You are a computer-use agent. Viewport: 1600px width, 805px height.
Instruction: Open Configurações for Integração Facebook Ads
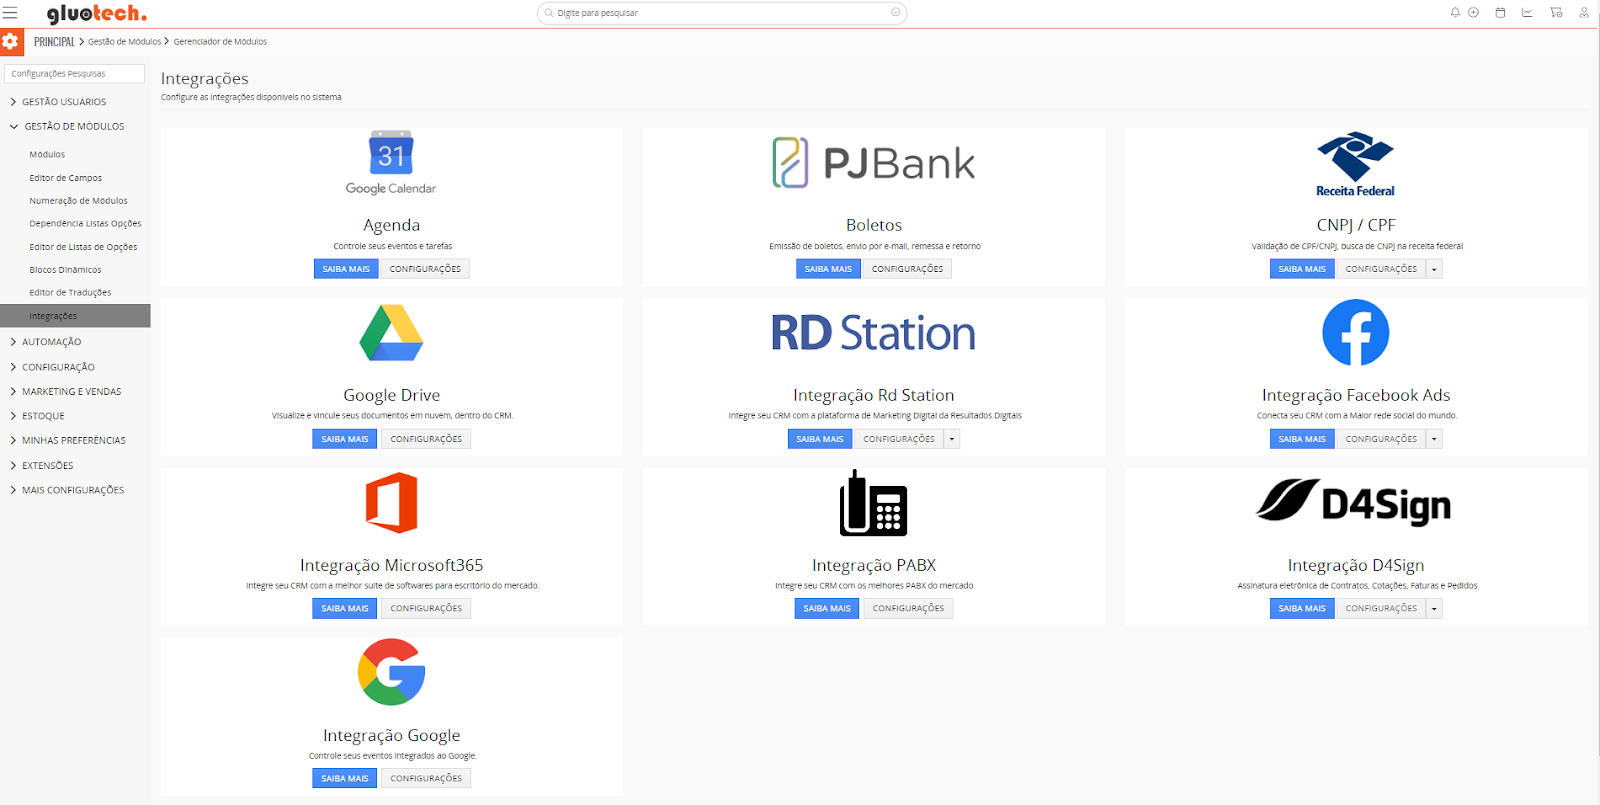point(1381,439)
